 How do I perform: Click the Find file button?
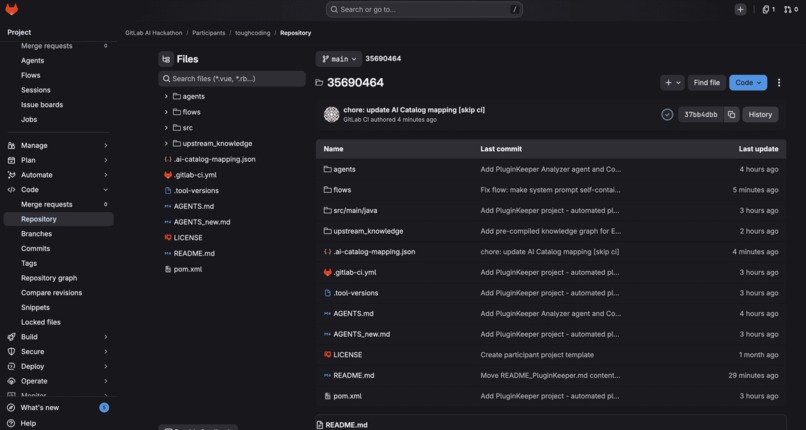point(707,83)
